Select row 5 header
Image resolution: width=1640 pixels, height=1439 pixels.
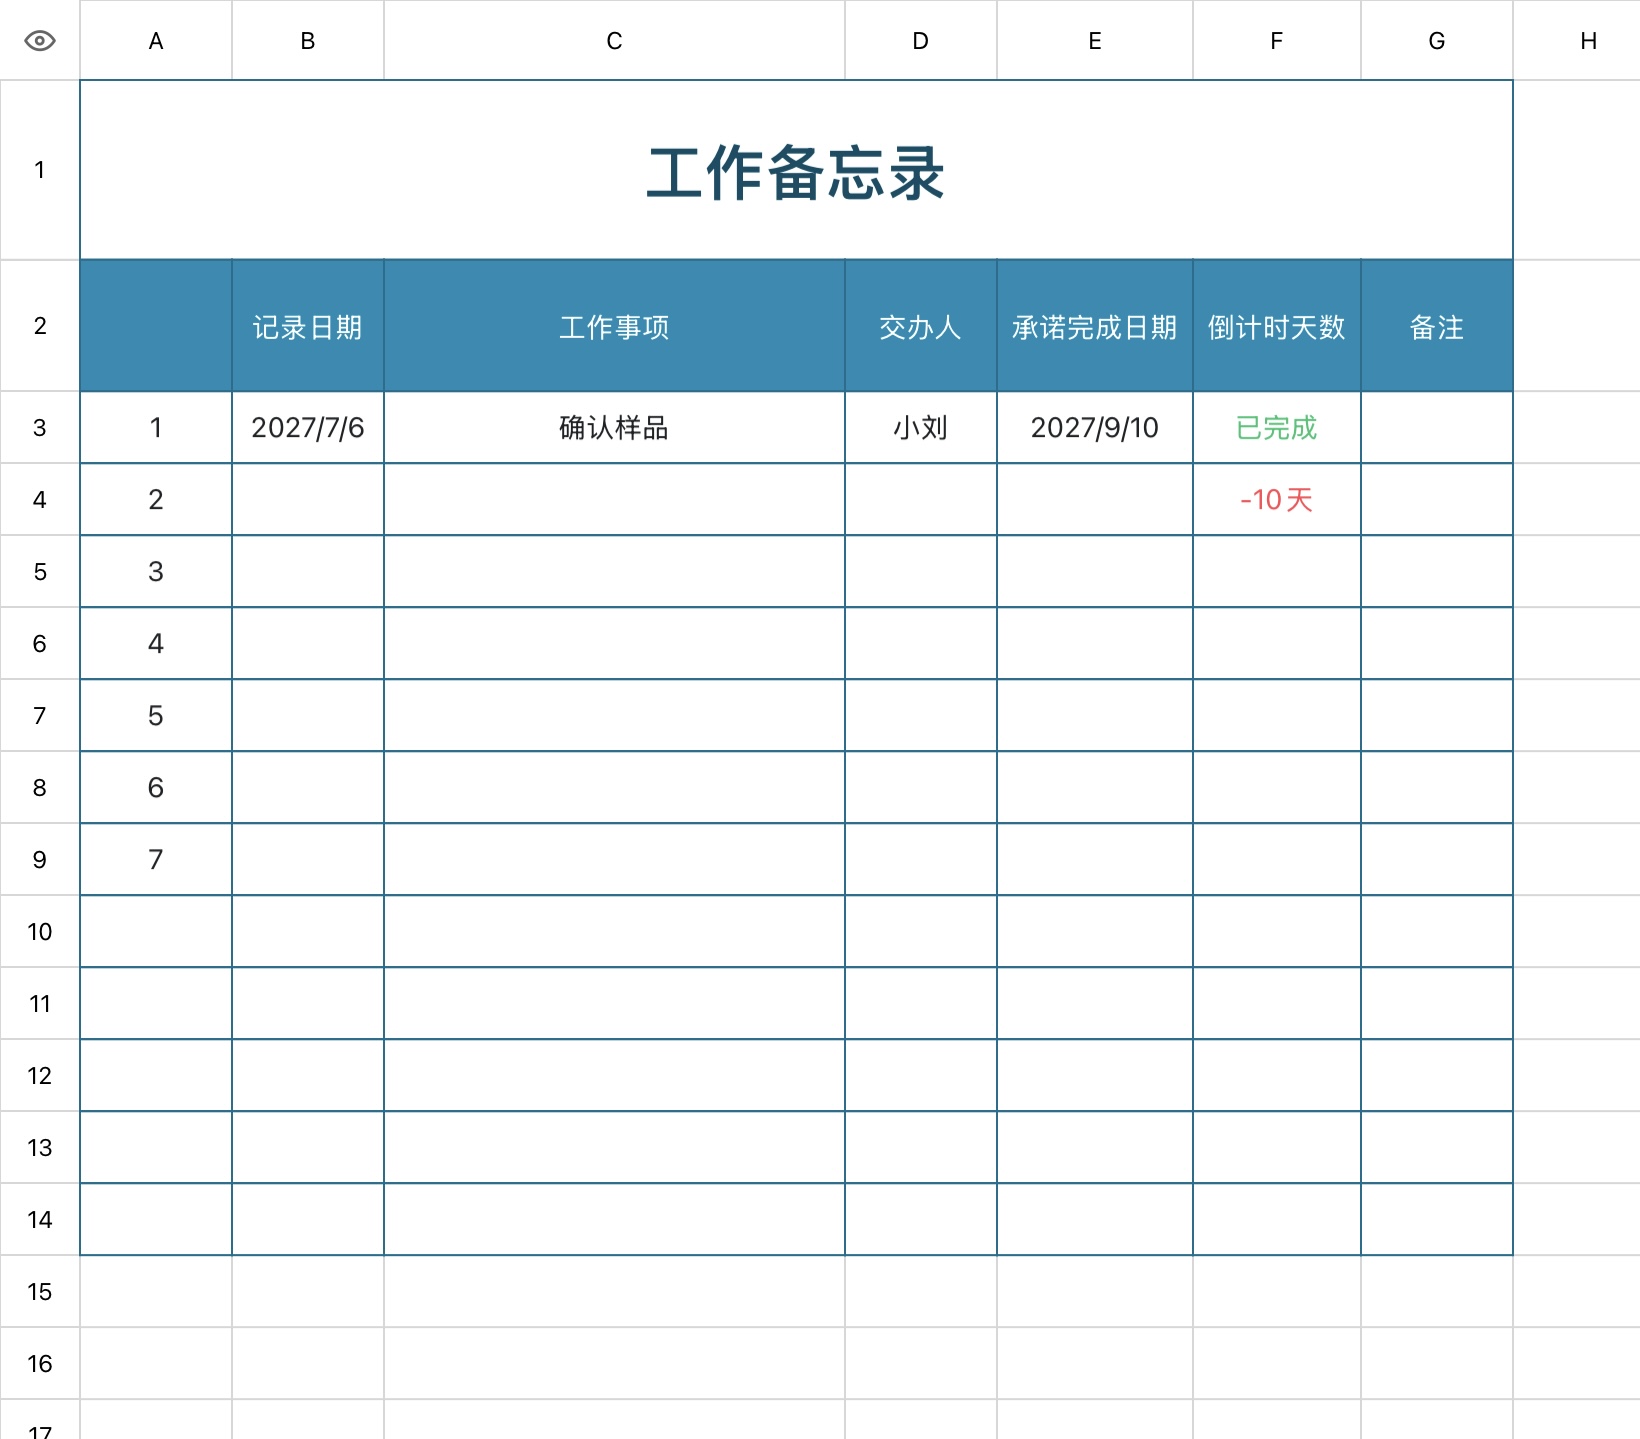(x=40, y=571)
